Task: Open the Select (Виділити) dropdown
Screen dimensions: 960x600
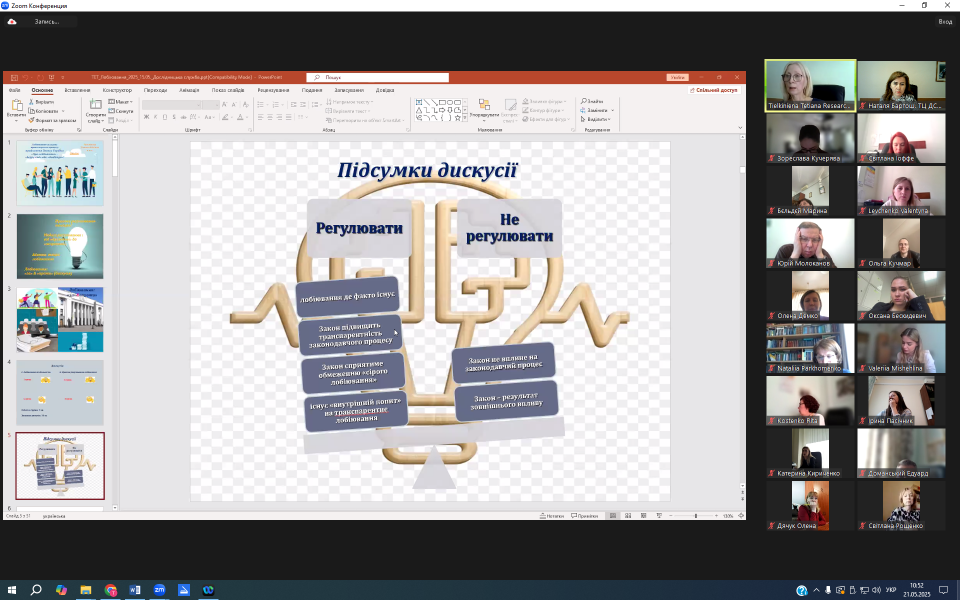Action: (596, 117)
